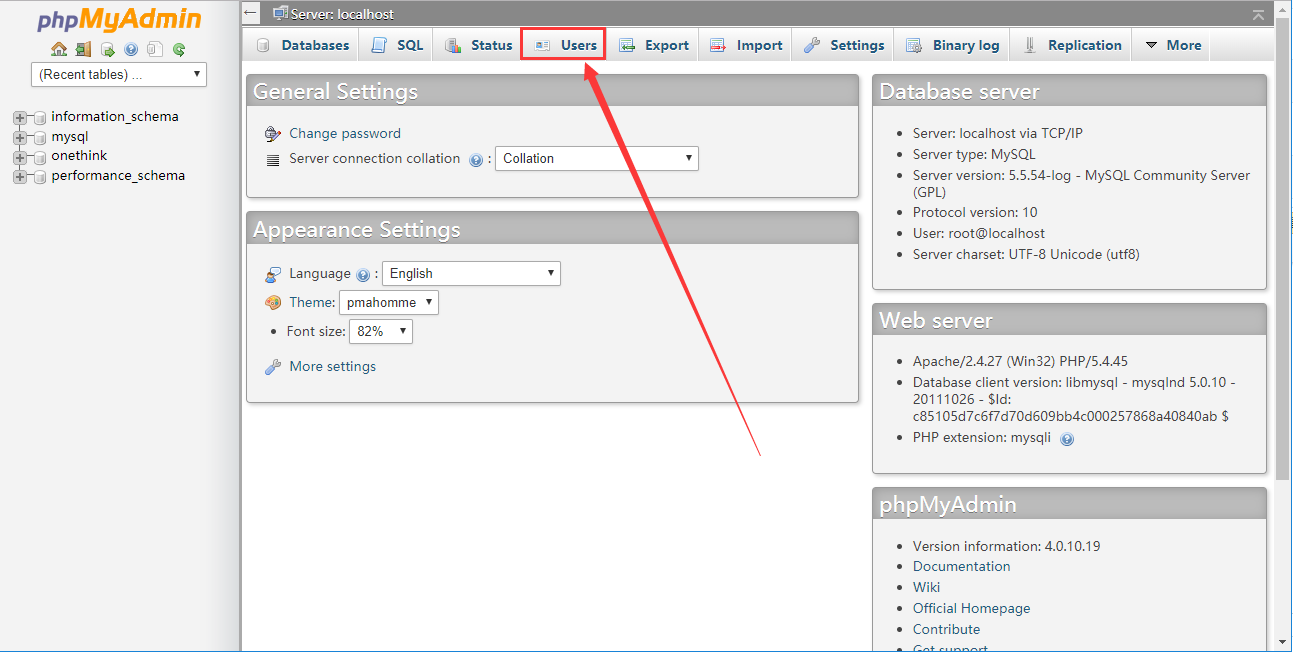
Task: Click the help icon beside Language
Action: point(363,275)
